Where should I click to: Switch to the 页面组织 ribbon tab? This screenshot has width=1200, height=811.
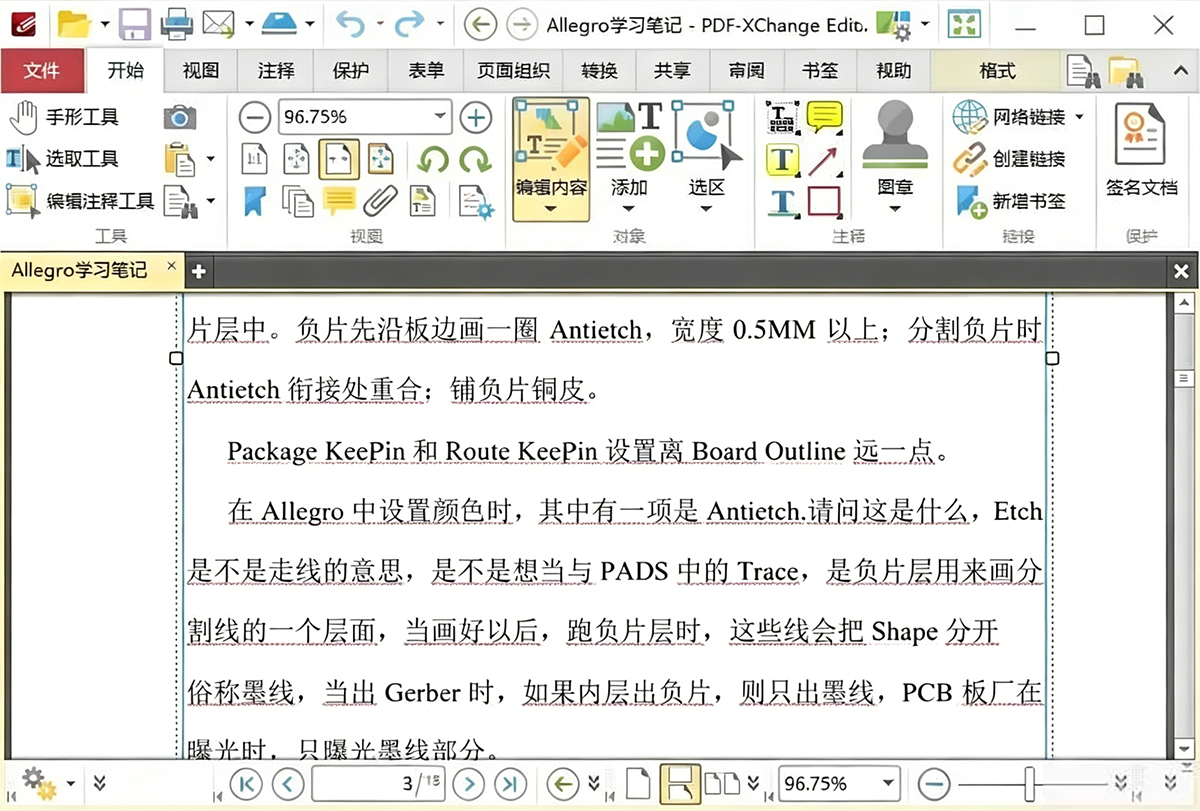click(514, 71)
